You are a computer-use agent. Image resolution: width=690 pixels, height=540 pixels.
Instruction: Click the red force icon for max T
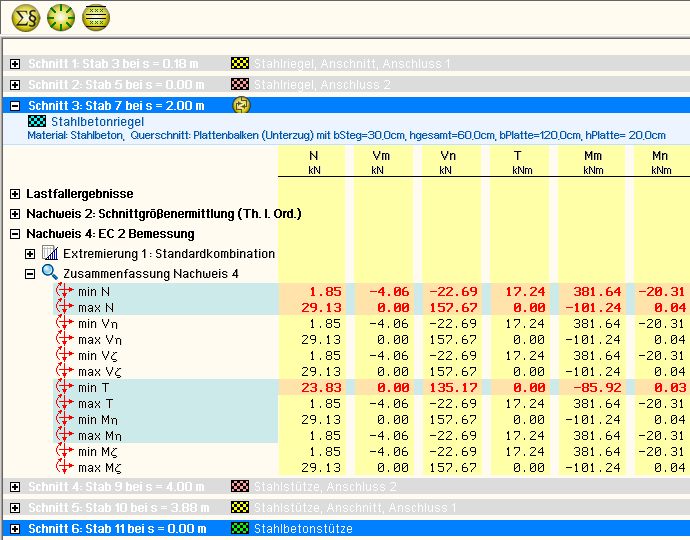click(x=66, y=403)
